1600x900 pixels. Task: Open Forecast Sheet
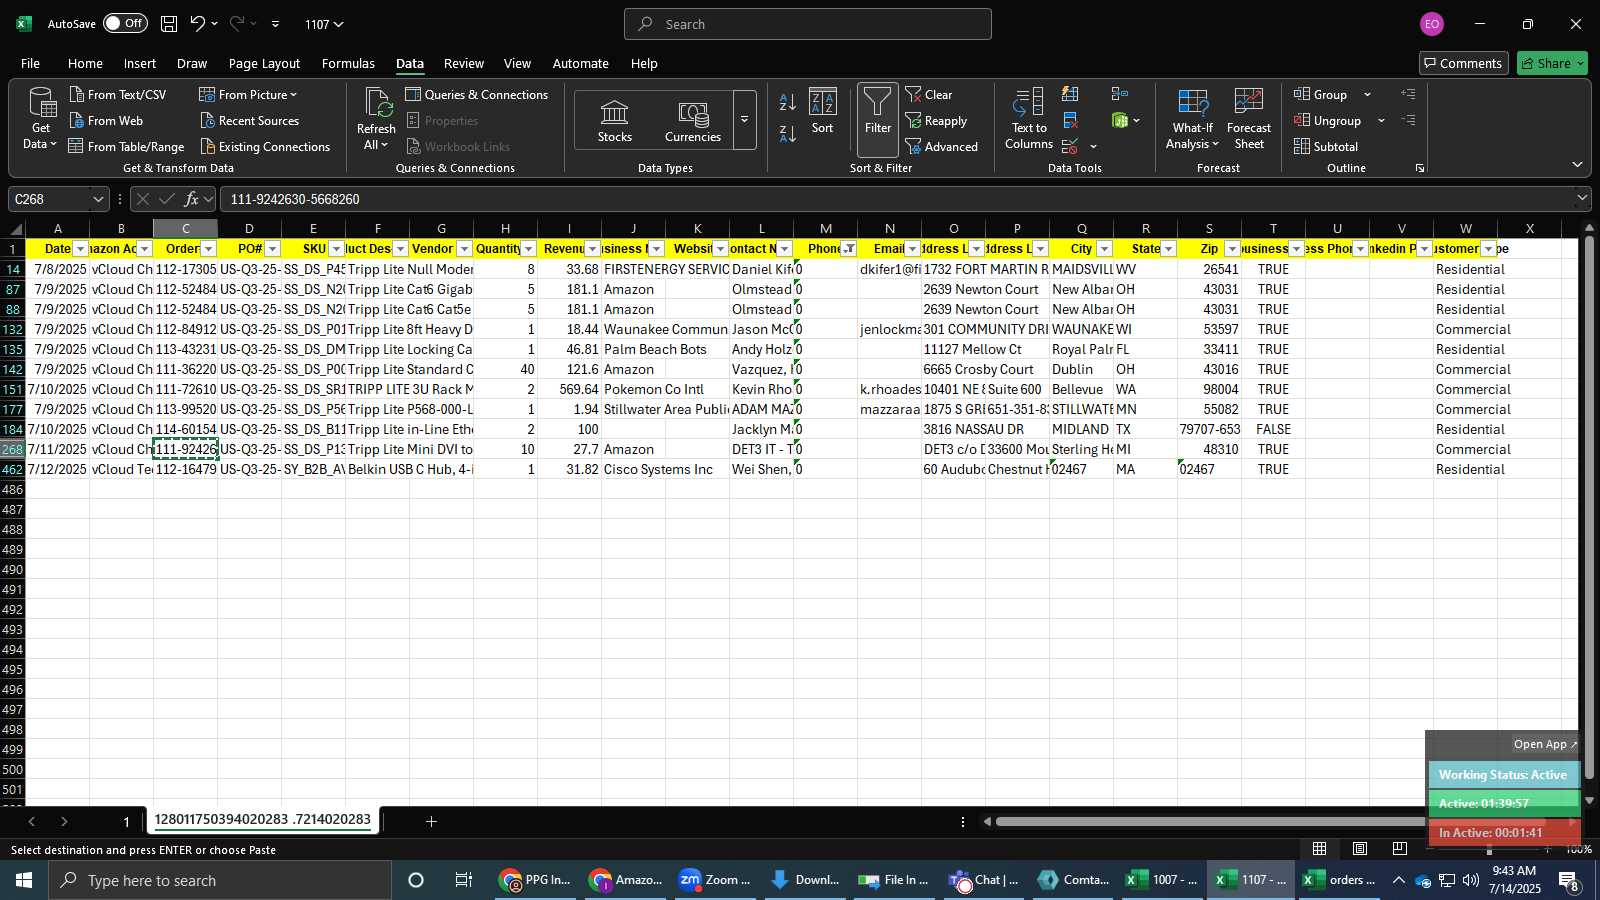point(1249,119)
